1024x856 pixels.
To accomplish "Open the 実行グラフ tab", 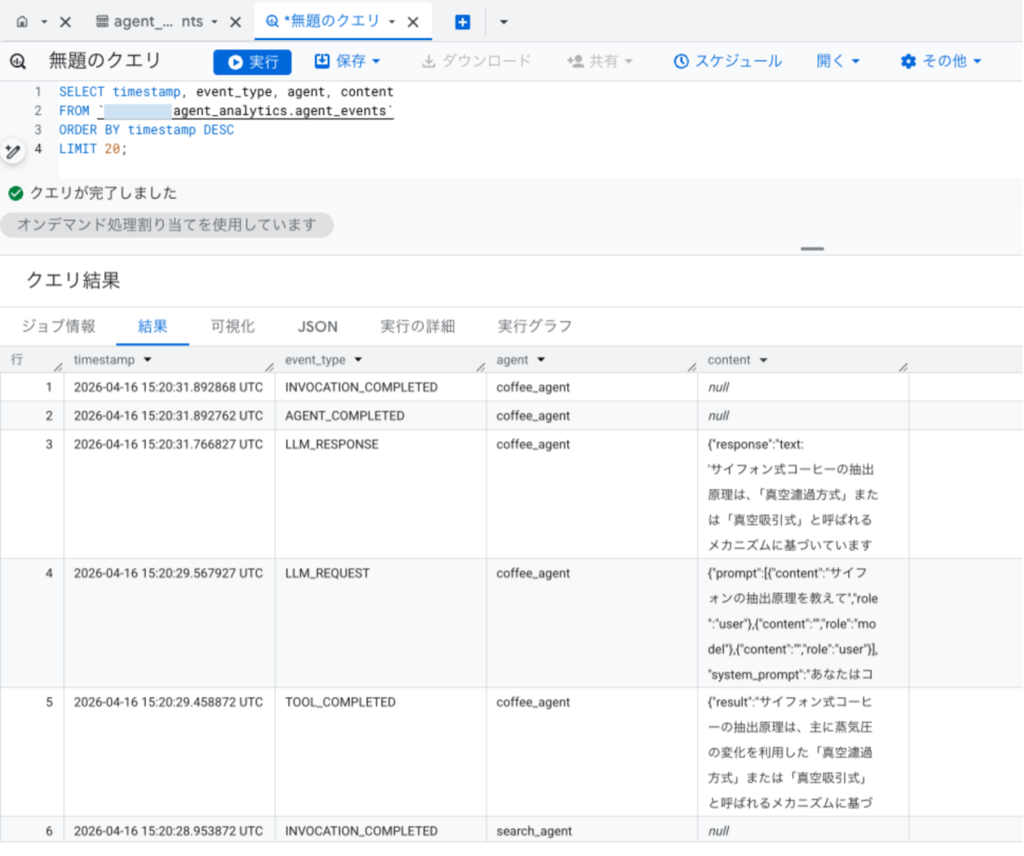I will click(x=535, y=326).
